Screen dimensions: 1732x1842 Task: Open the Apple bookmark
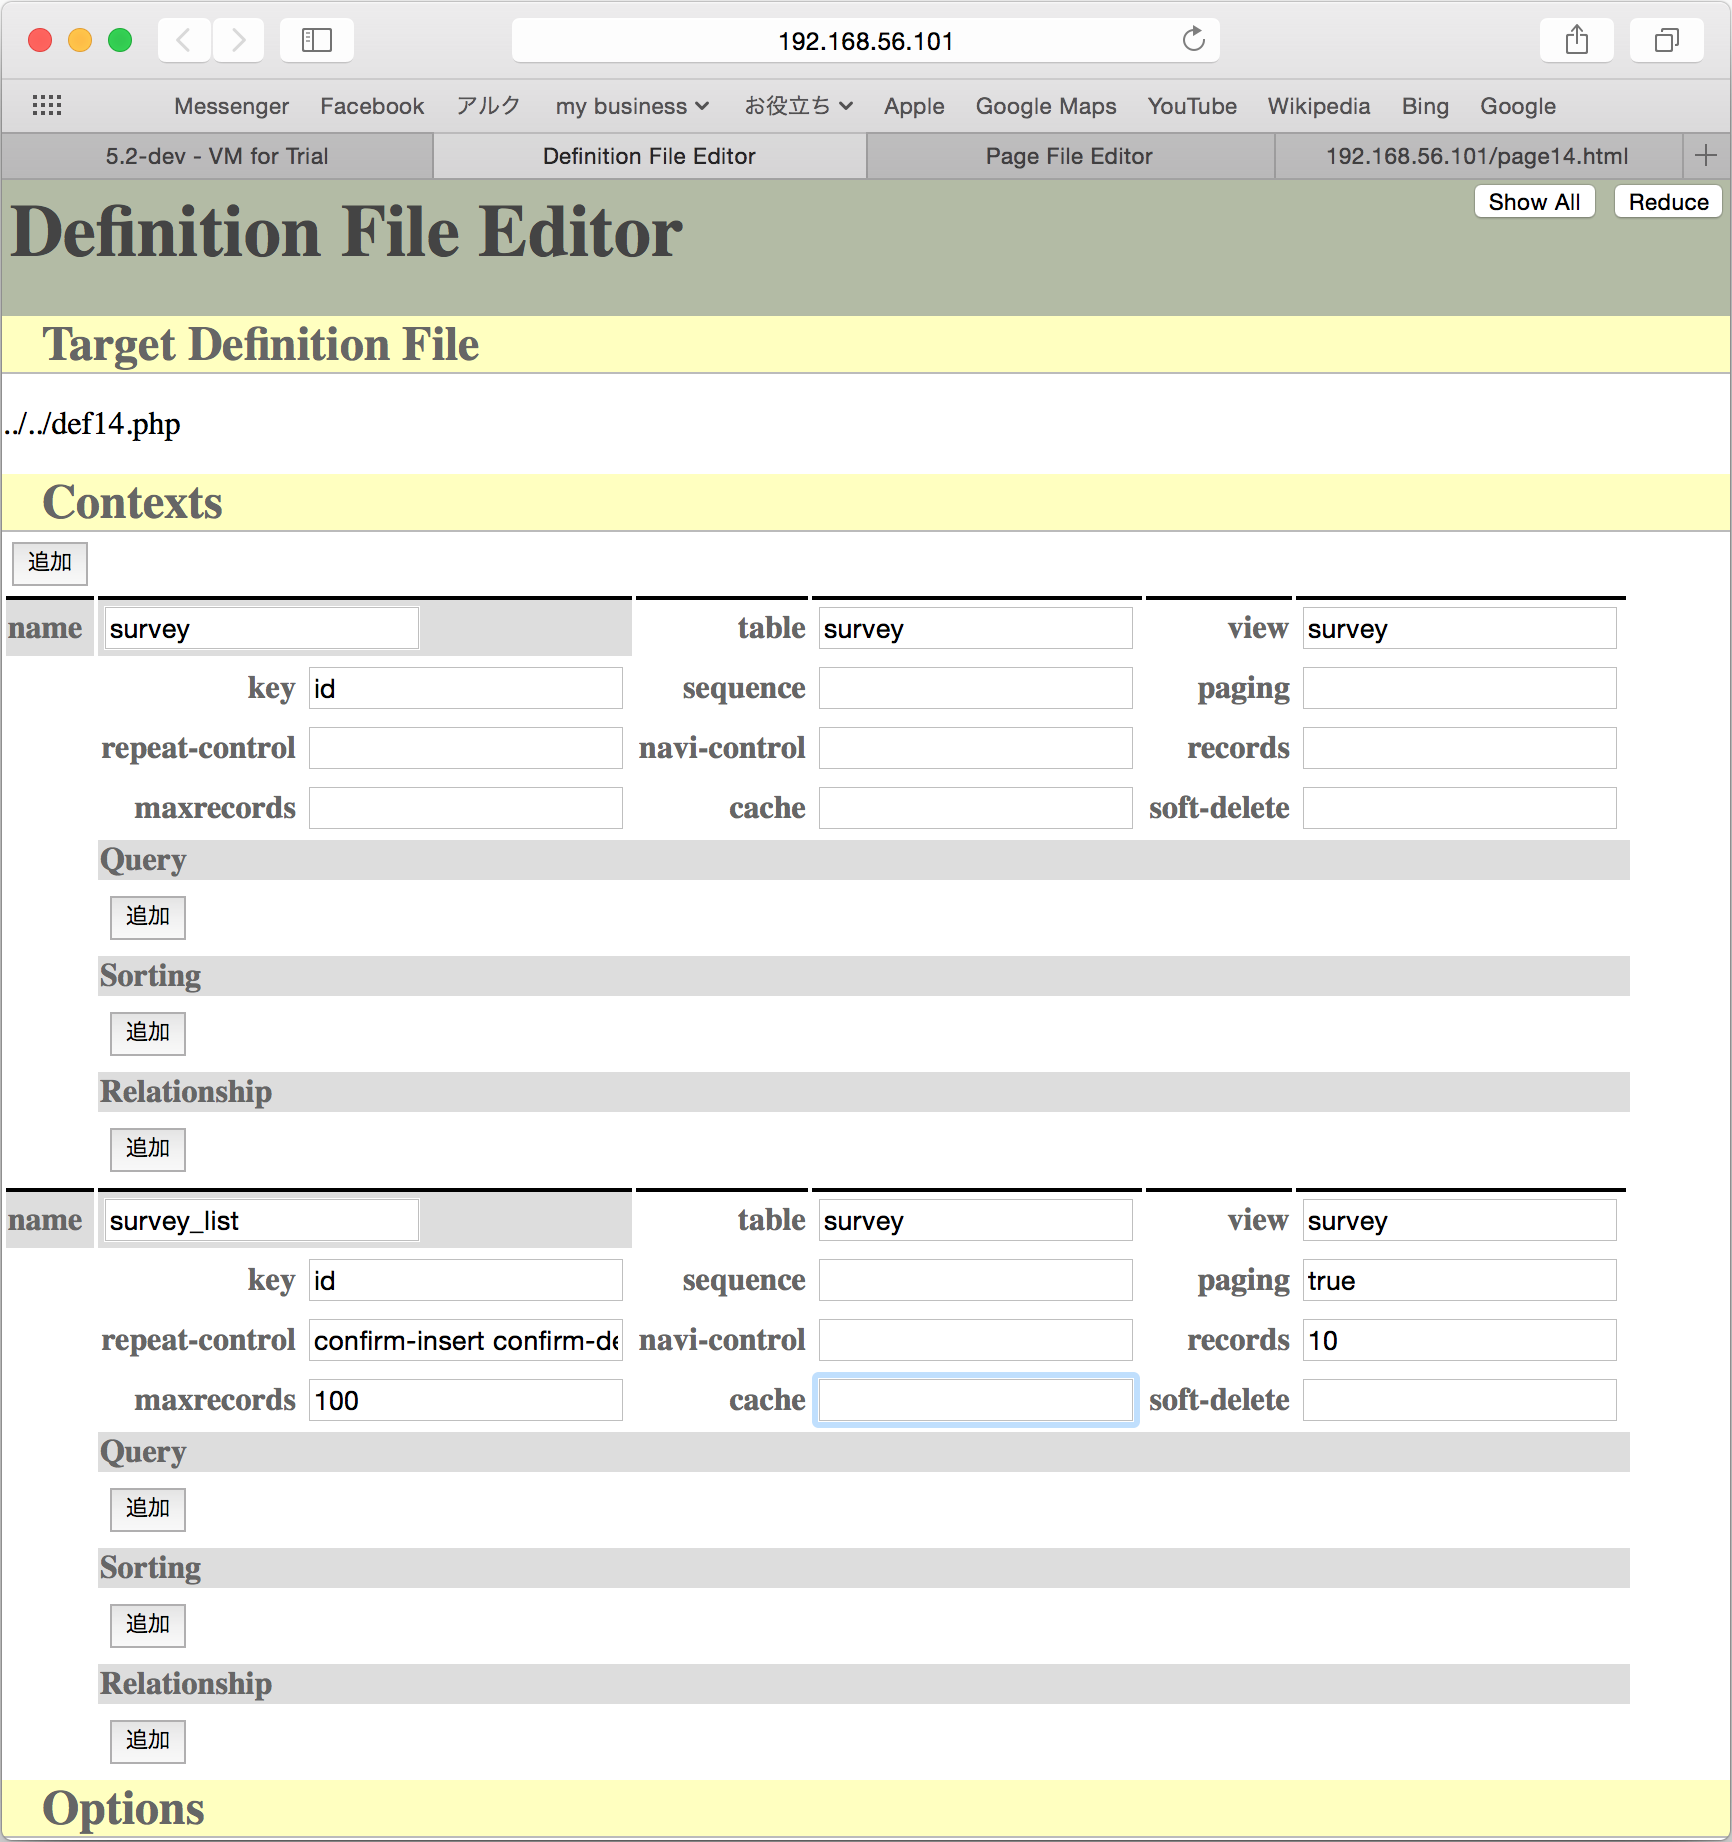click(914, 106)
